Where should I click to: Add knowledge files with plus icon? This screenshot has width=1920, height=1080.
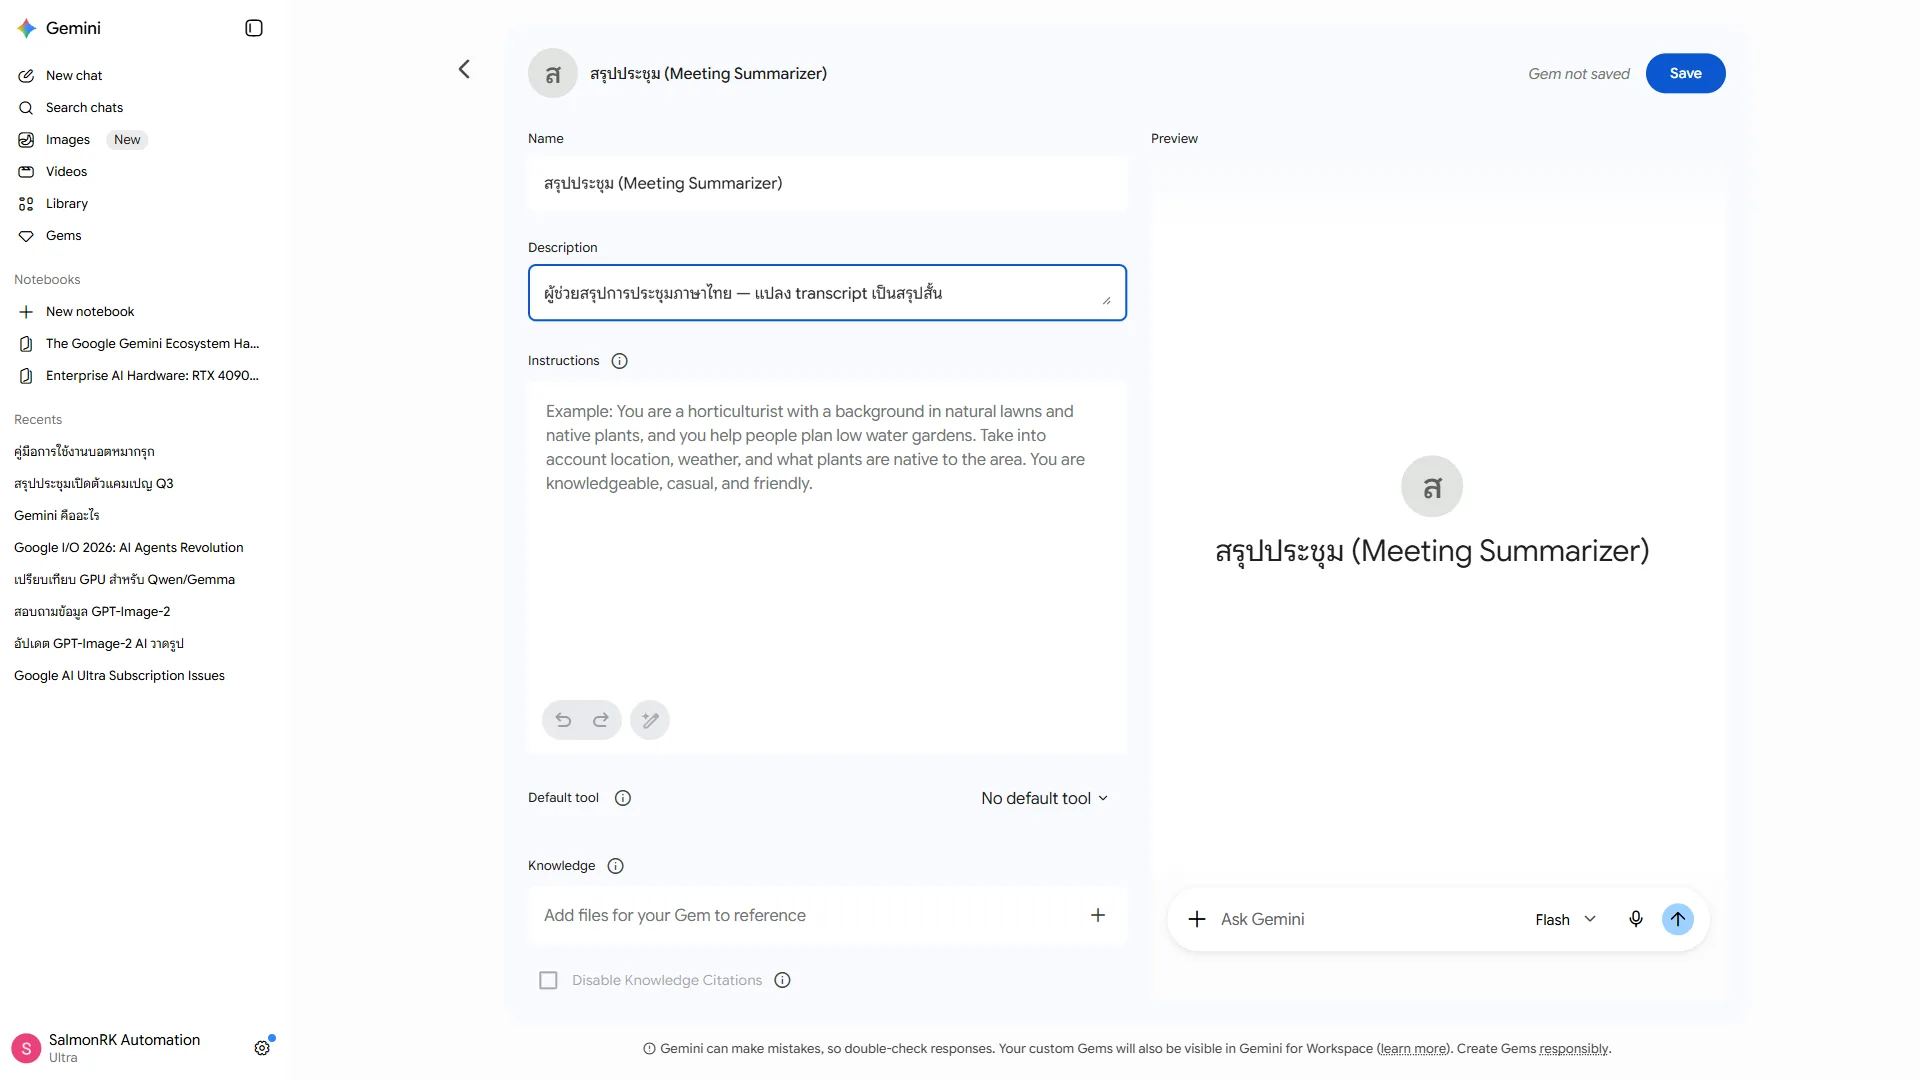(1098, 915)
